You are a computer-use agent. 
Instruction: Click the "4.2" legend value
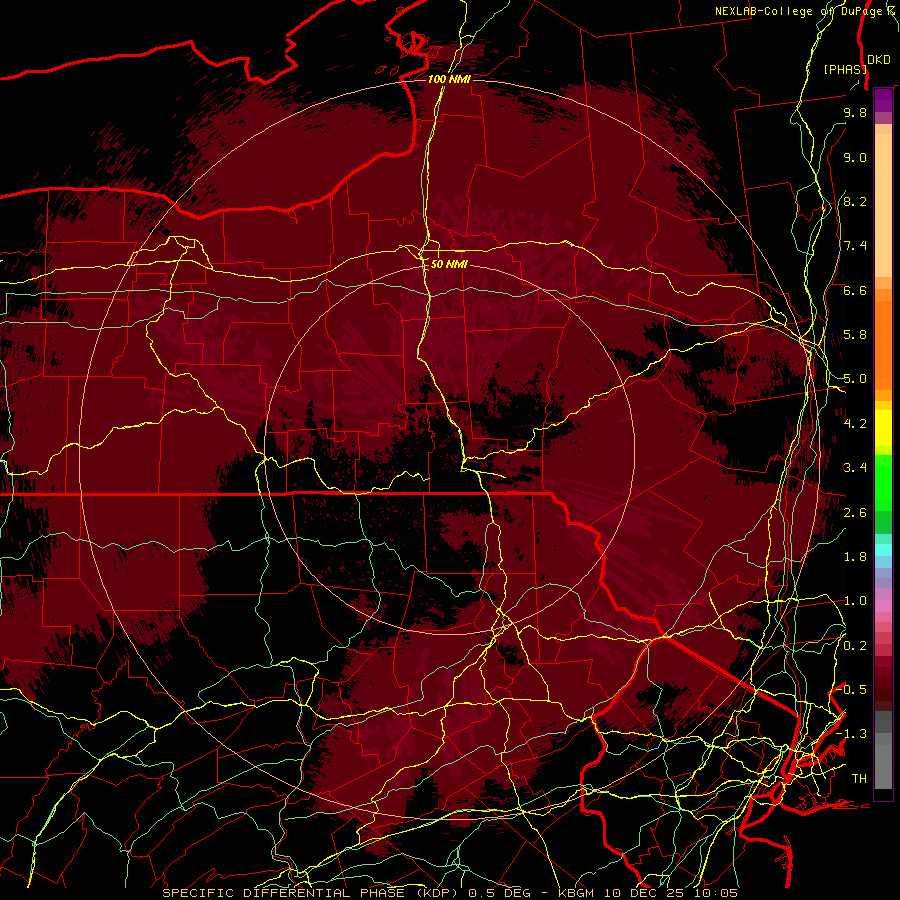(x=855, y=424)
